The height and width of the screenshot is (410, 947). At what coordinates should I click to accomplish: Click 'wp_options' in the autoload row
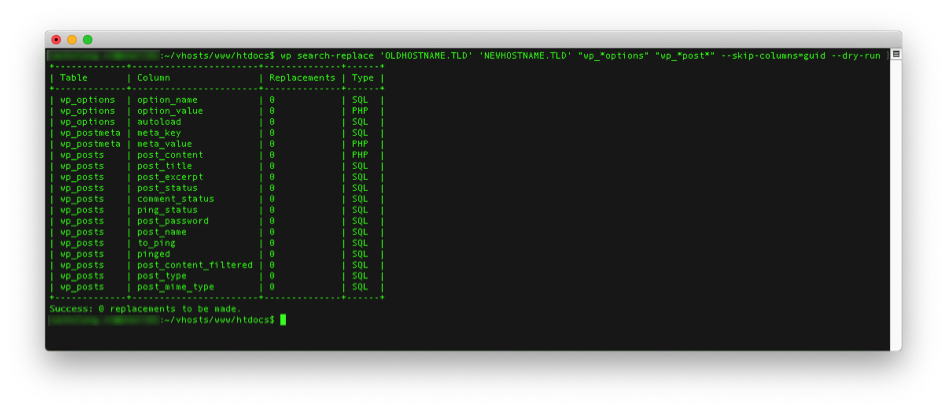point(87,121)
